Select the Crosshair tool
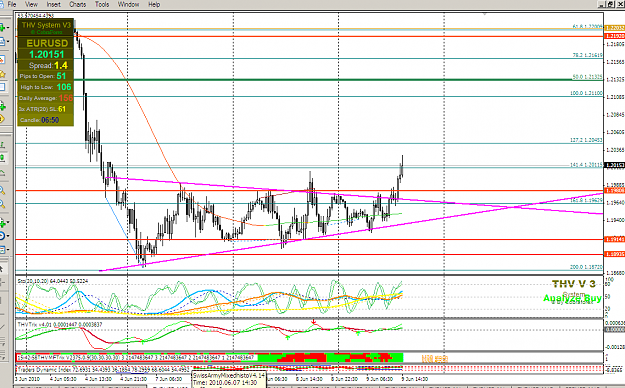Screen dimensions: 625x388 pyautogui.click(x=2, y=282)
